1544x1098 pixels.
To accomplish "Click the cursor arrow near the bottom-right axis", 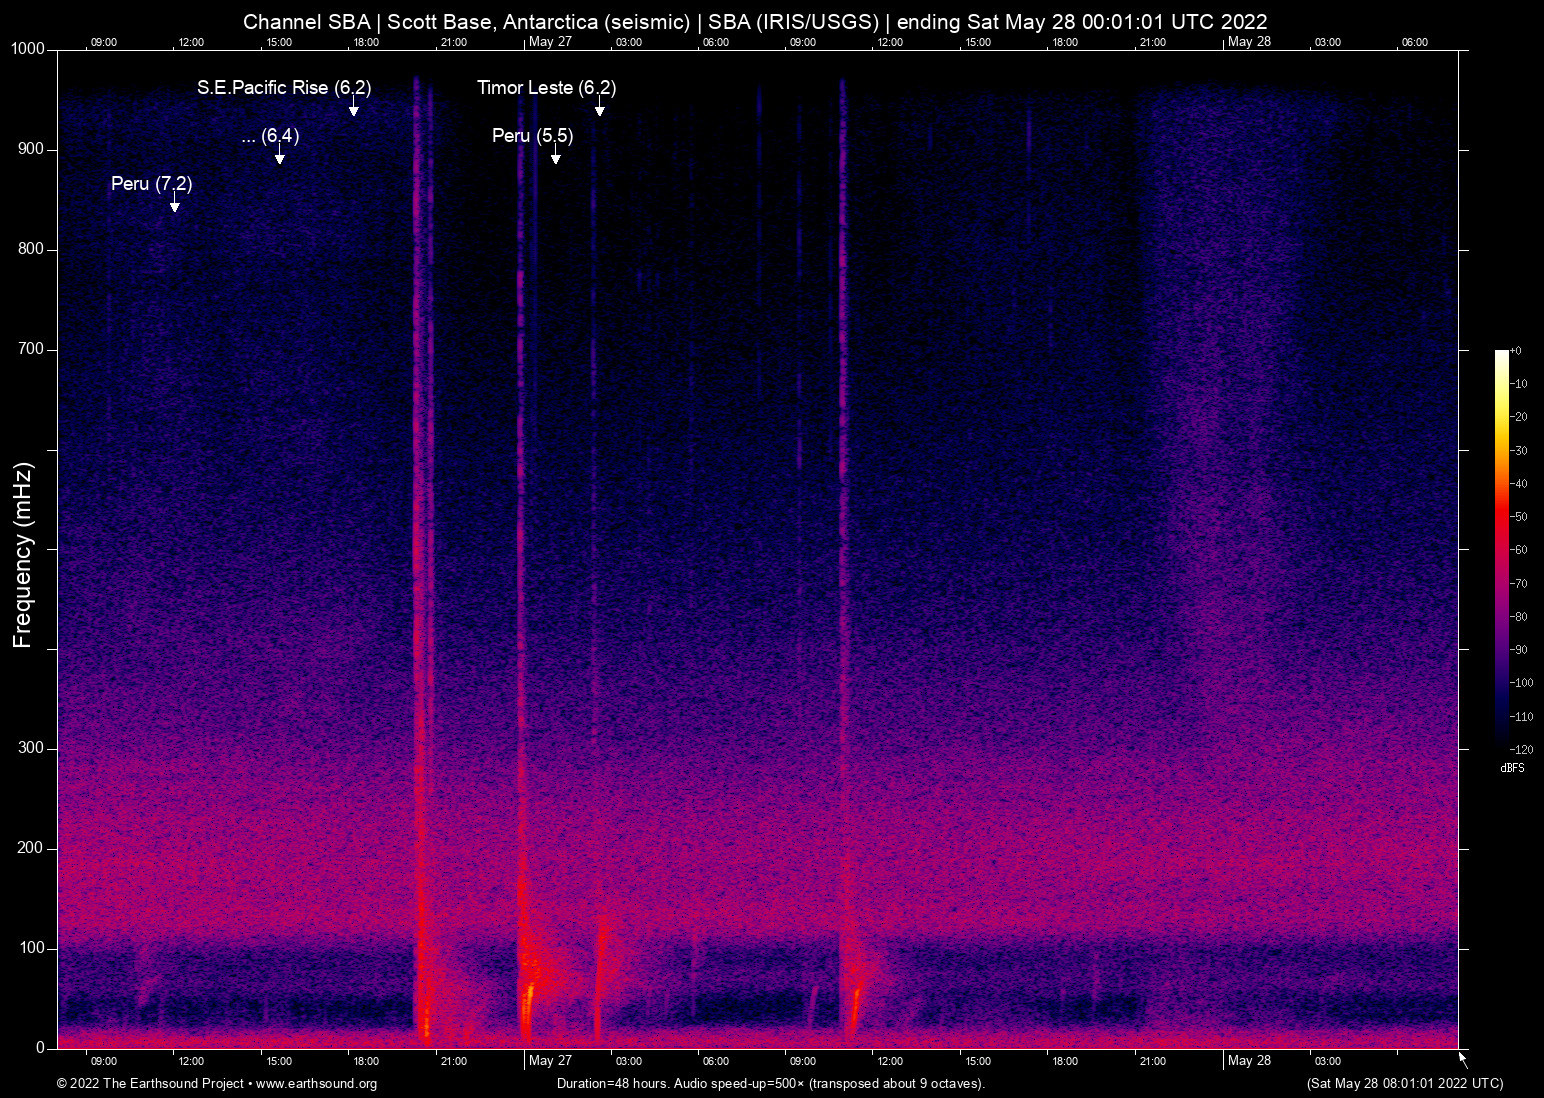I will [x=1462, y=1060].
